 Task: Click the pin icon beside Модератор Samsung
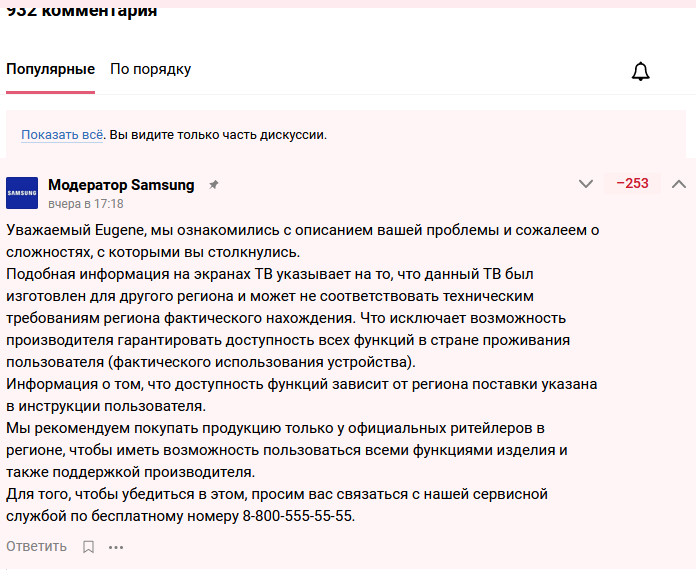[213, 185]
